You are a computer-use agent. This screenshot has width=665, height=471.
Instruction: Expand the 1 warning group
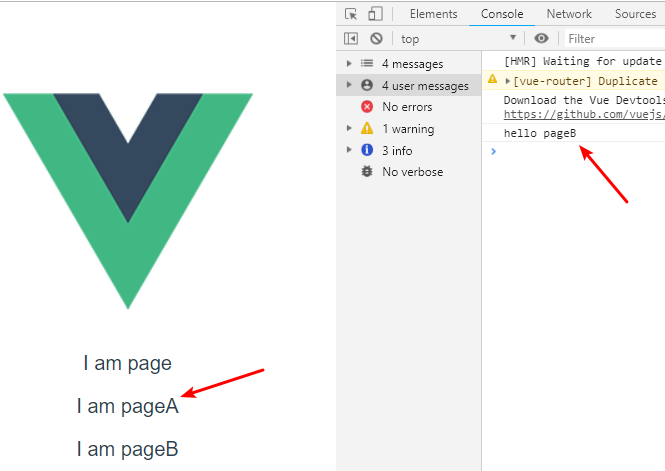pos(349,128)
